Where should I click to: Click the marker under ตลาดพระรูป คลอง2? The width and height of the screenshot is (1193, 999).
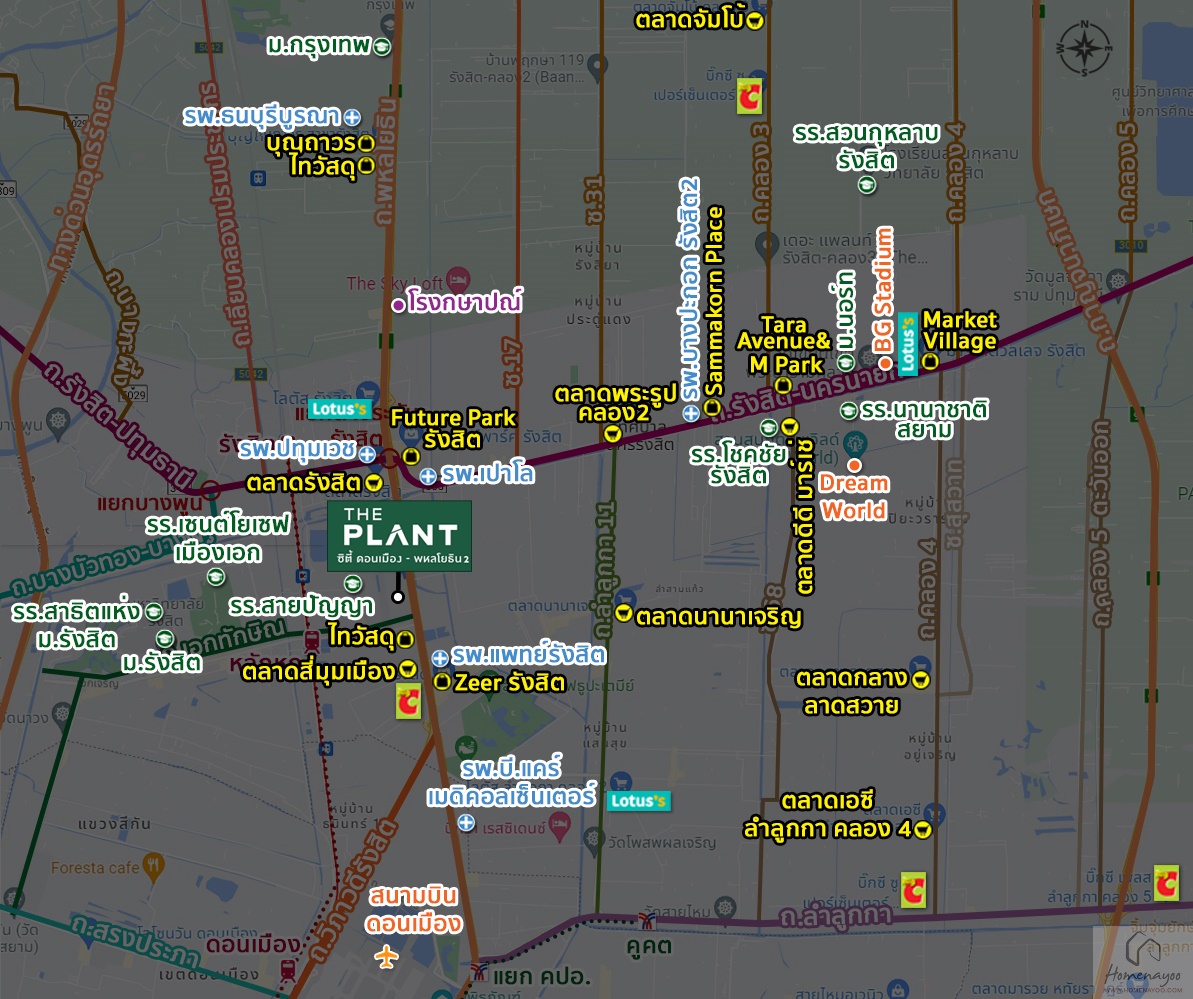click(612, 434)
